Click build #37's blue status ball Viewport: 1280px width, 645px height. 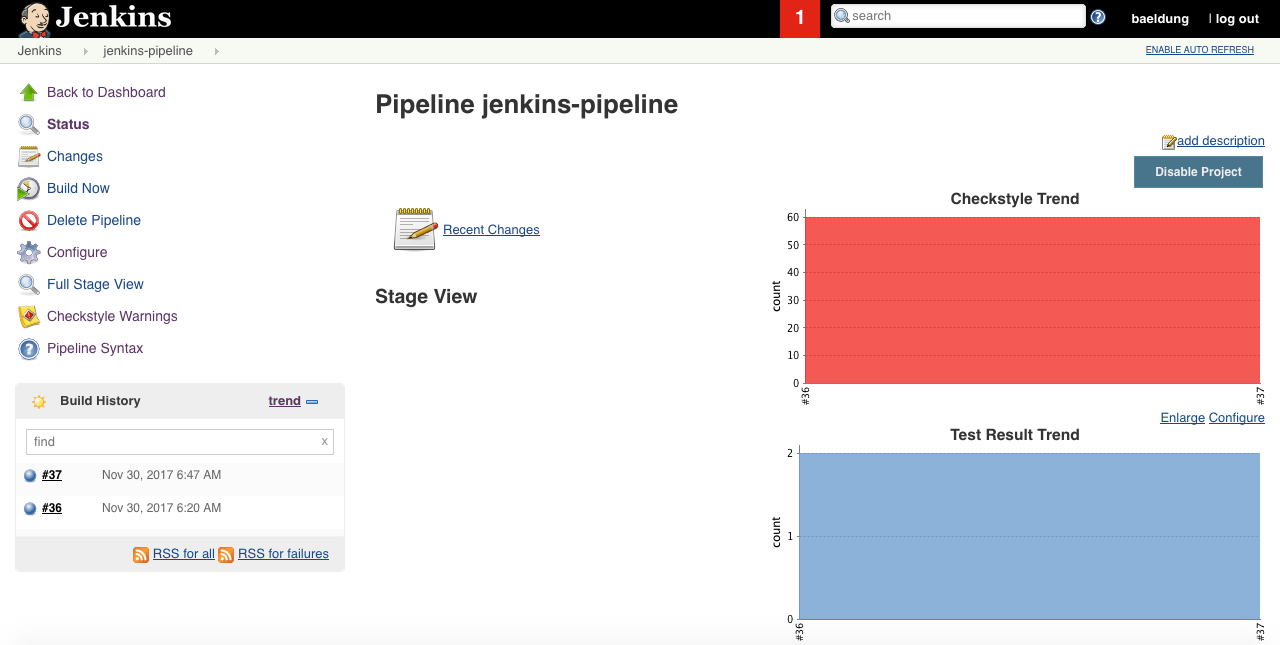(x=30, y=474)
